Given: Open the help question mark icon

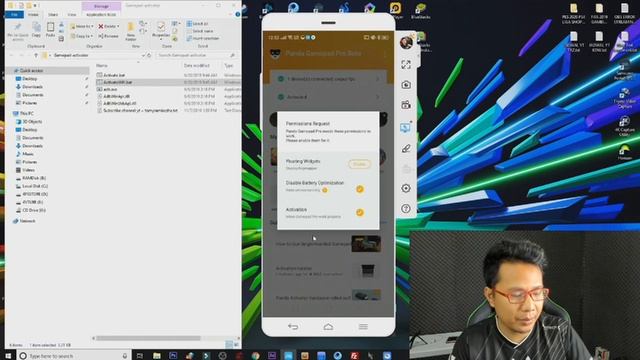Looking at the screenshot, I should (406, 209).
